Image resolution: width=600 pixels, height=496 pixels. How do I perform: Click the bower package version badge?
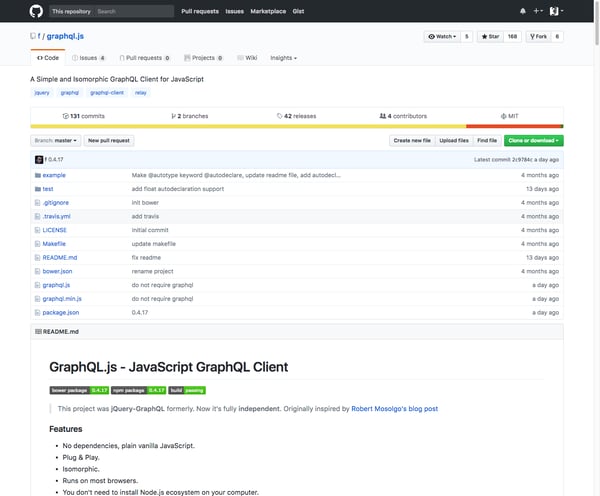click(79, 390)
